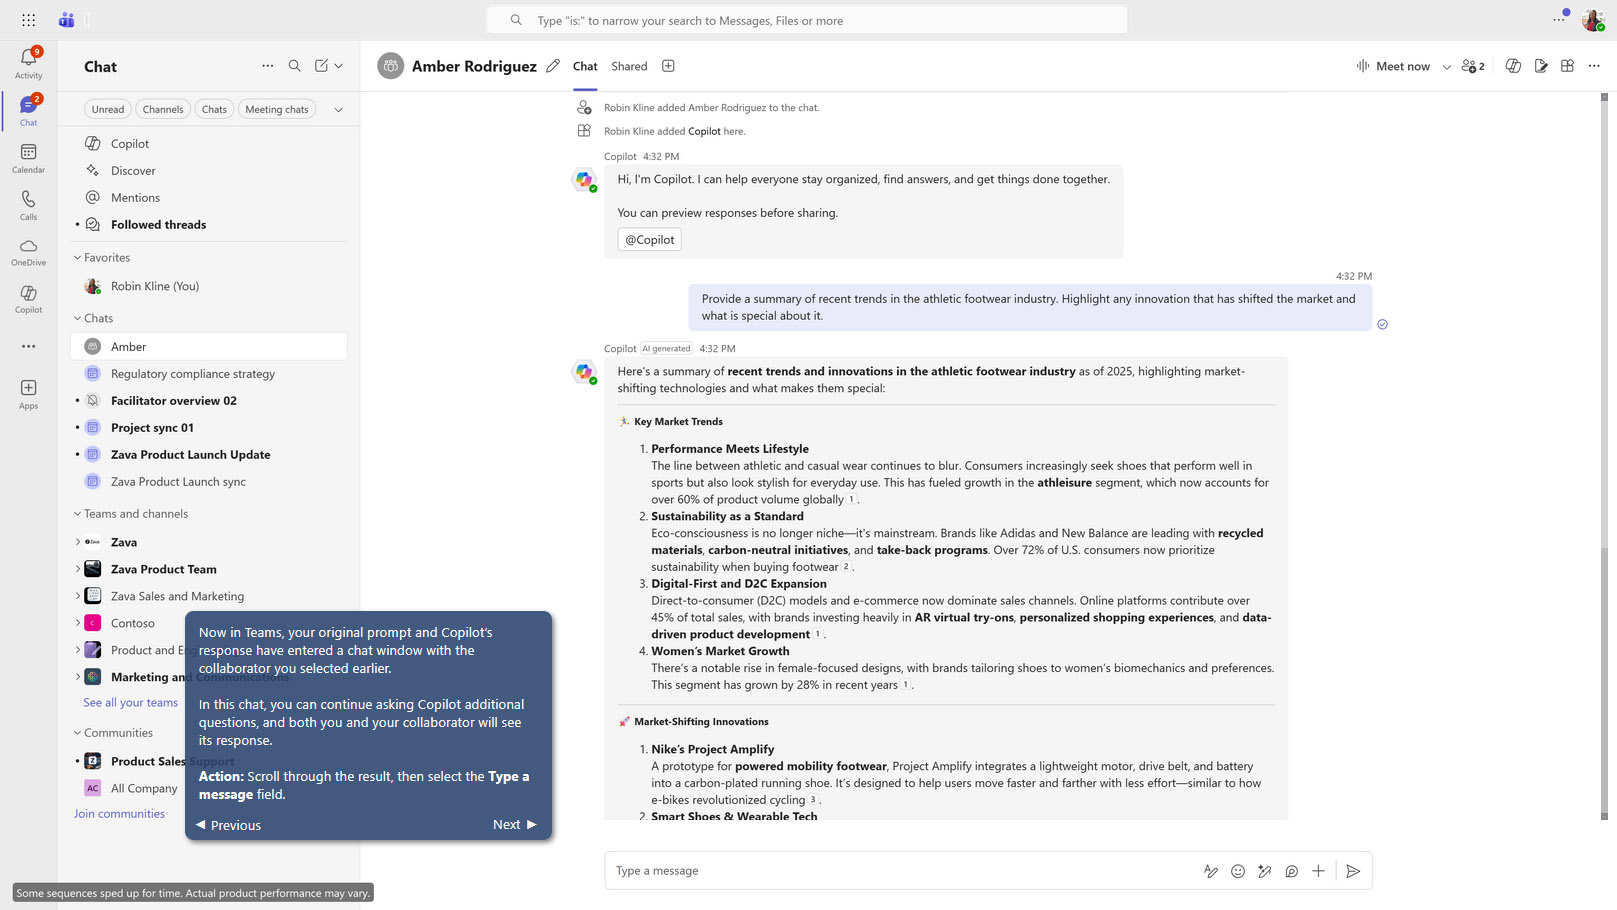
Task: Send the message with the send icon
Action: (x=1354, y=871)
